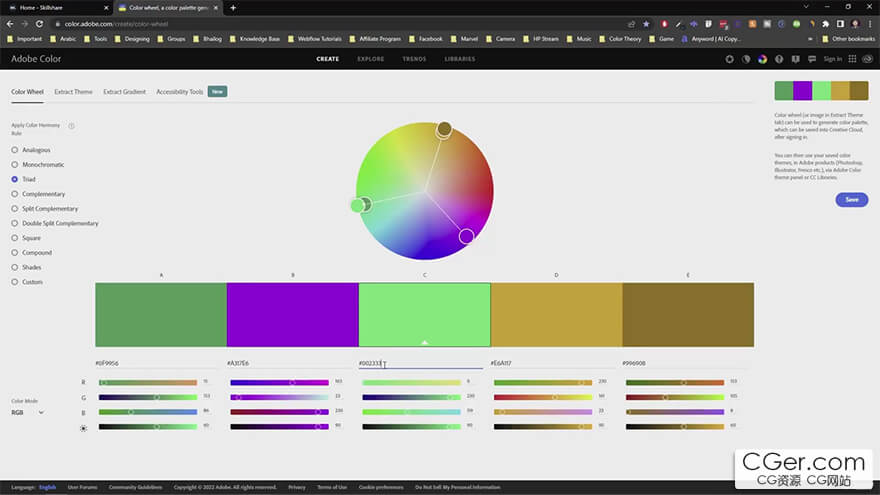Image resolution: width=880 pixels, height=495 pixels.
Task: Select the Monochromatic harmony rule
Action: (38, 164)
